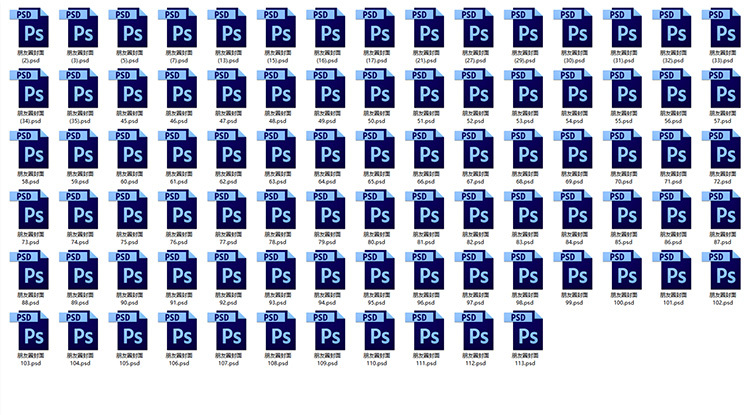Click the file name ending "(35).psd"
The height and width of the screenshot is (415, 750).
[80, 118]
